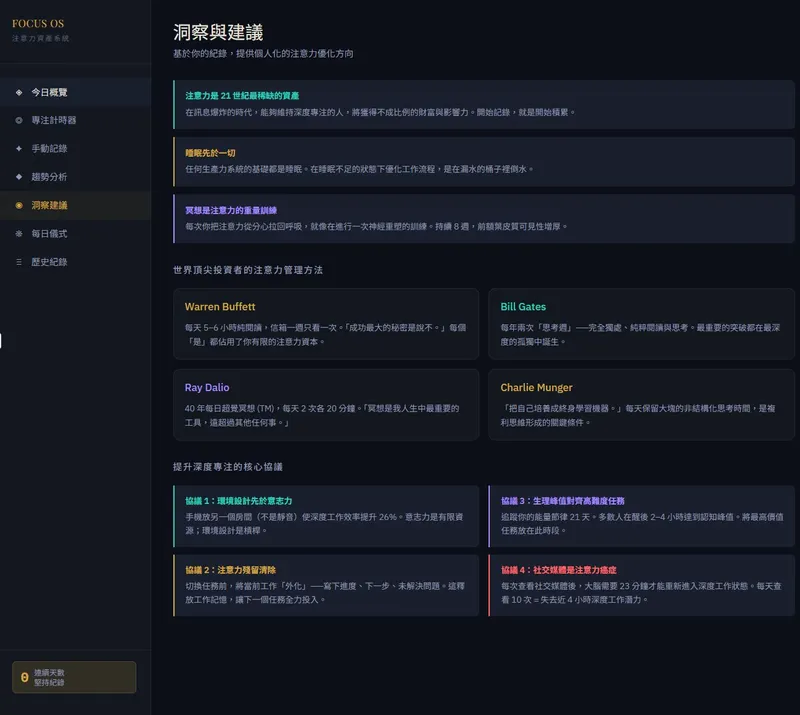
Task: Switch to 趨勢分析 view
Action: coord(76,177)
